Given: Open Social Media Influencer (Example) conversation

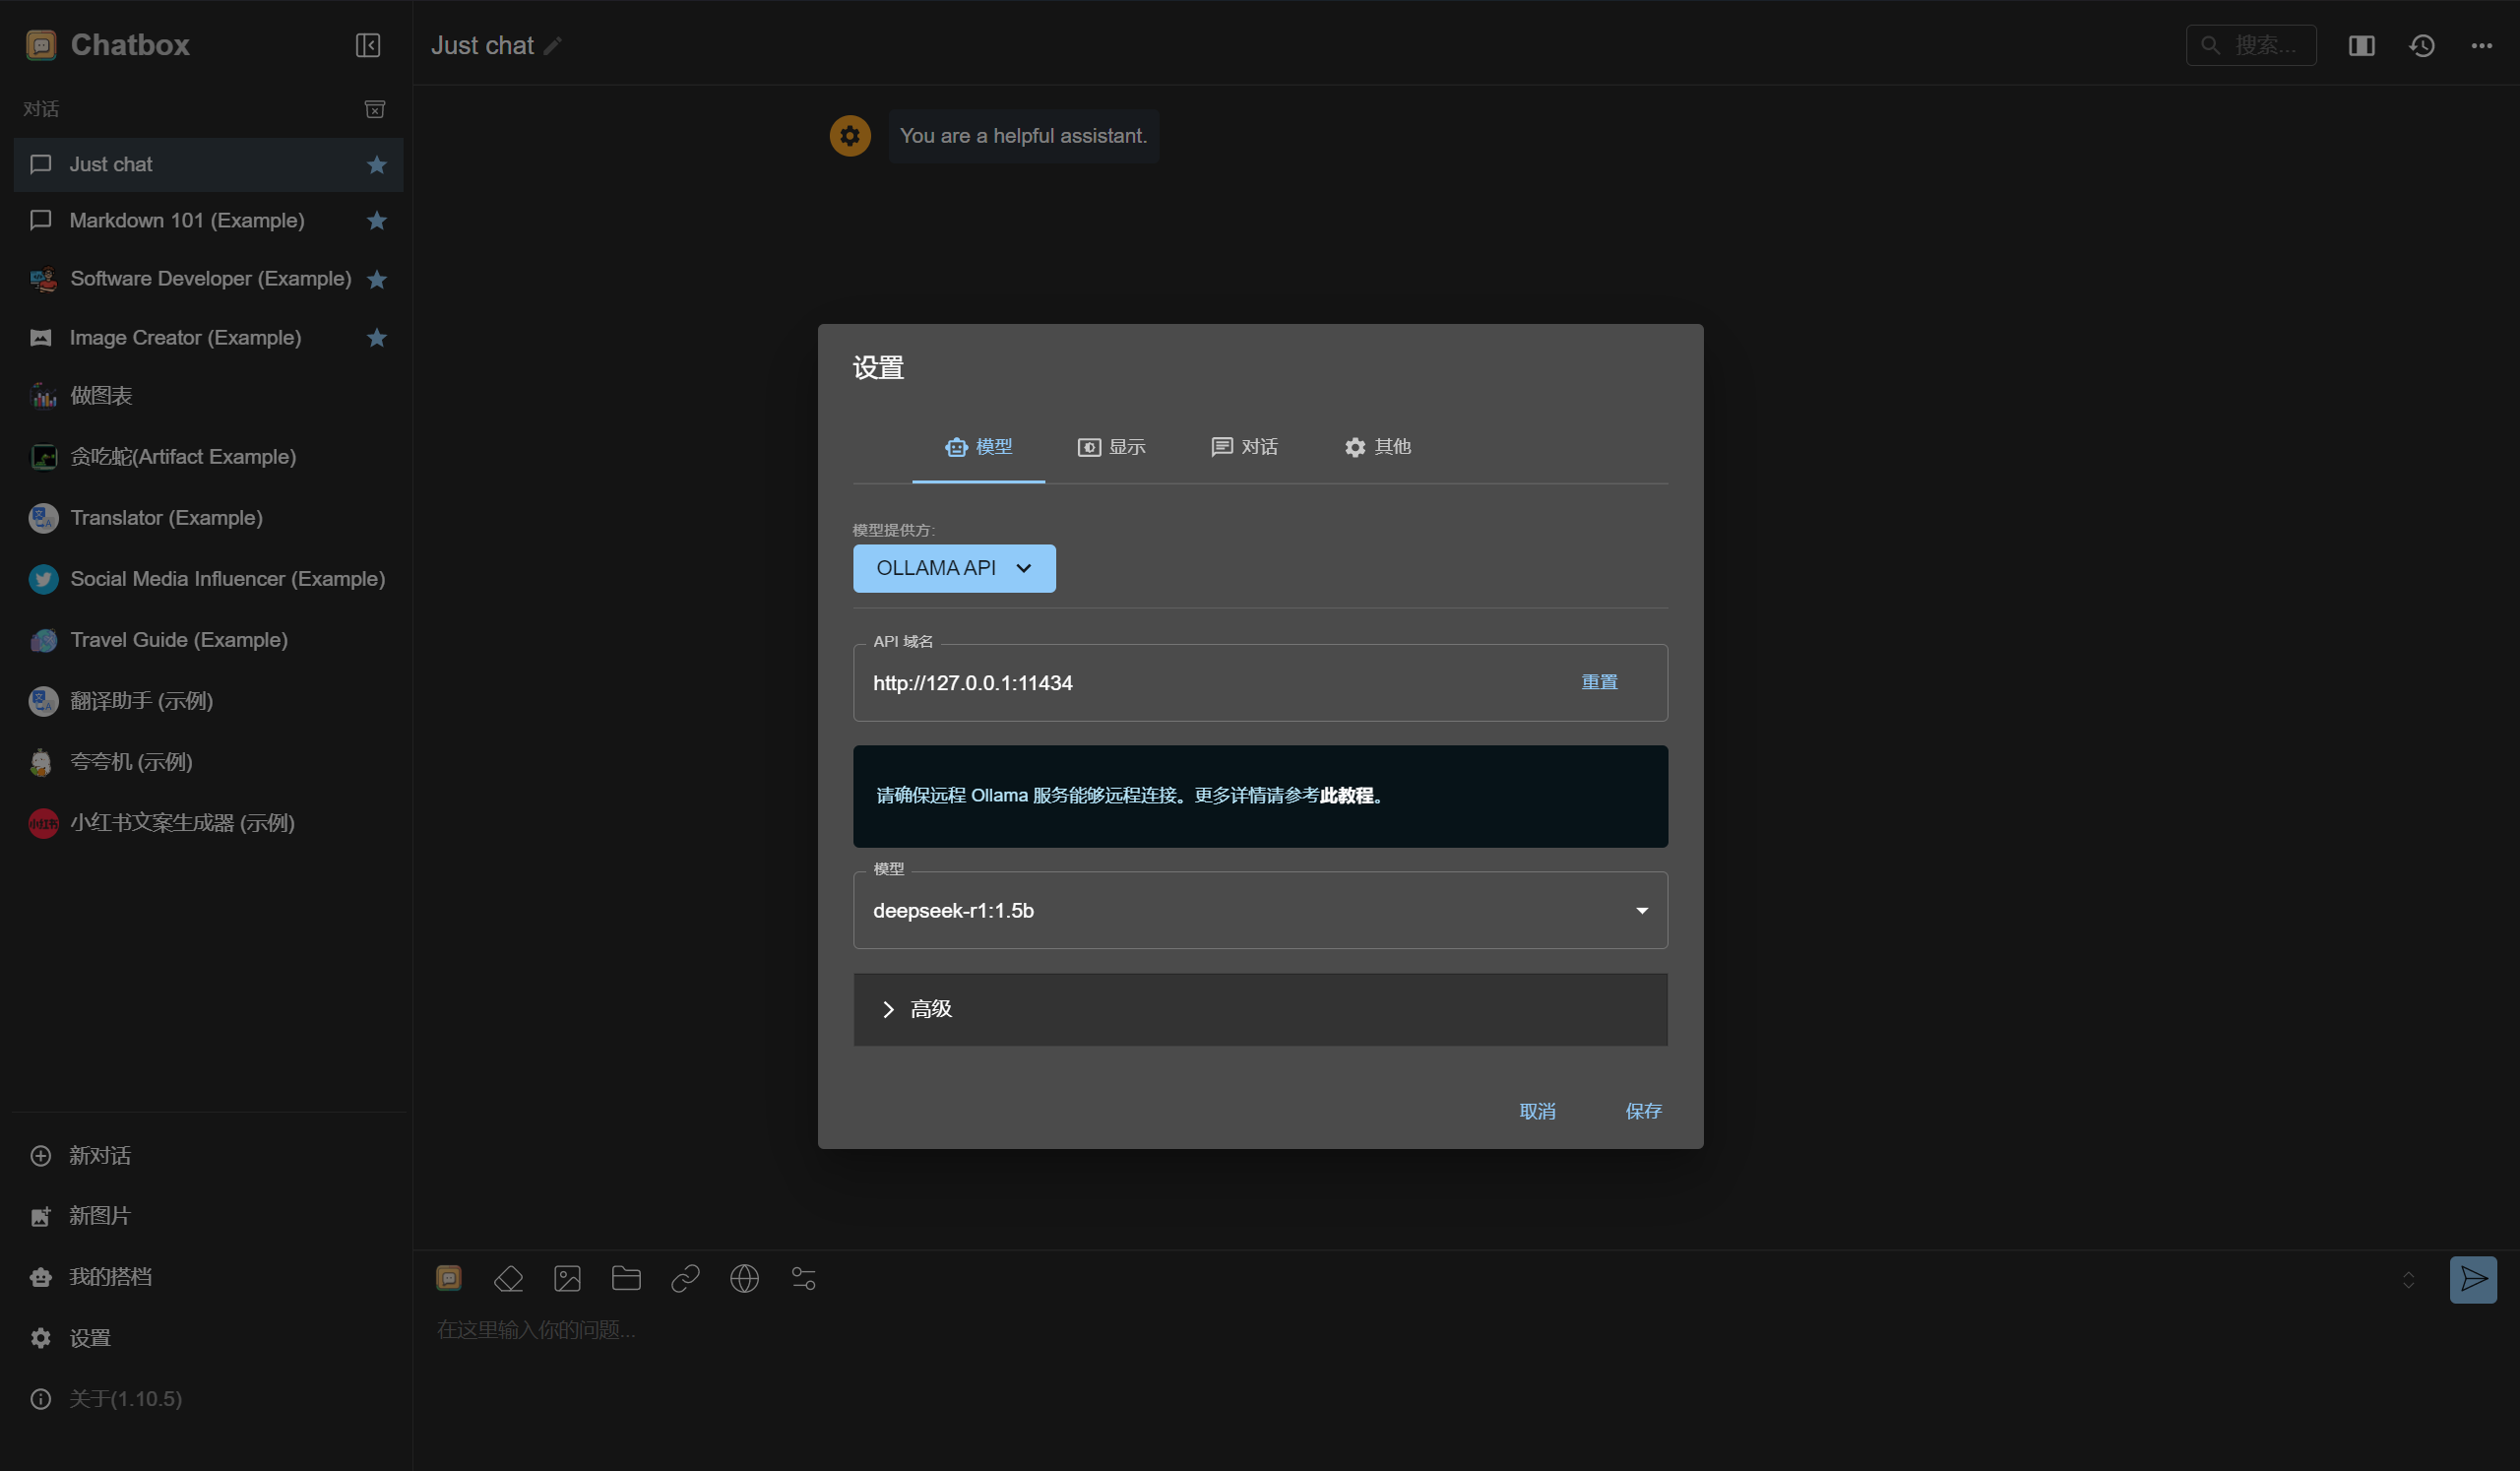Looking at the screenshot, I should click(208, 579).
